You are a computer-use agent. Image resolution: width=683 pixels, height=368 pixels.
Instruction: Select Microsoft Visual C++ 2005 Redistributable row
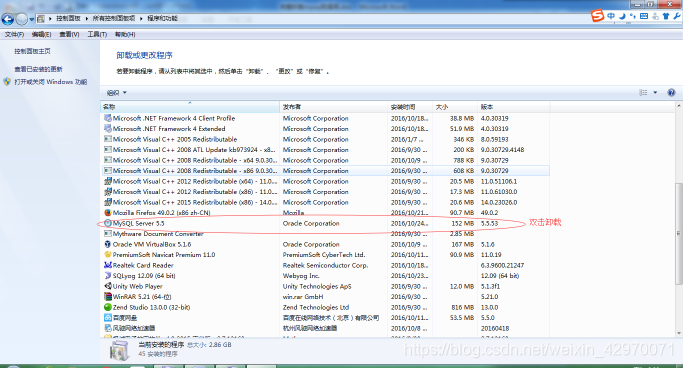click(x=325, y=139)
